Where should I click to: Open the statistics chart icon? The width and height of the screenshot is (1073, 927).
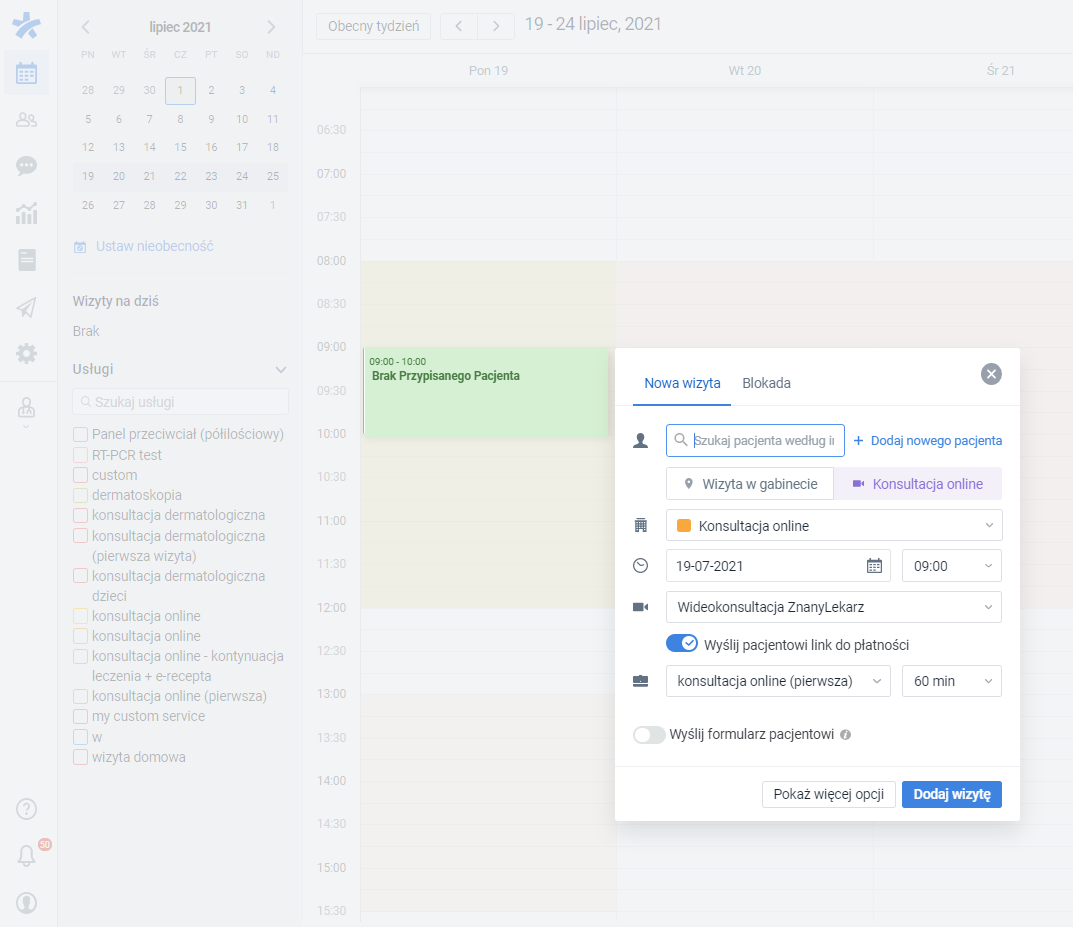tap(27, 213)
